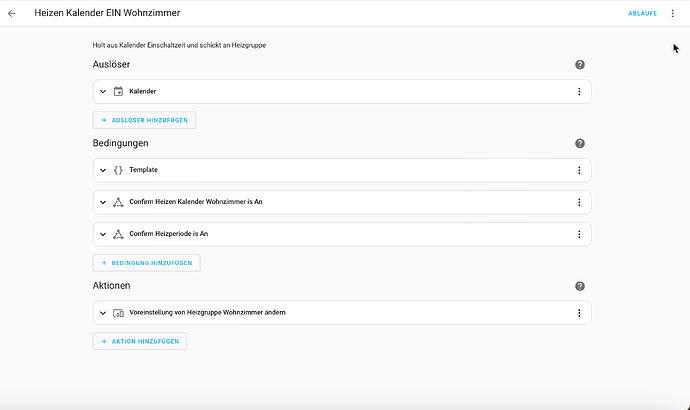This screenshot has width=690, height=410.
Task: Click Aktion hinzufügen button
Action: click(x=140, y=341)
